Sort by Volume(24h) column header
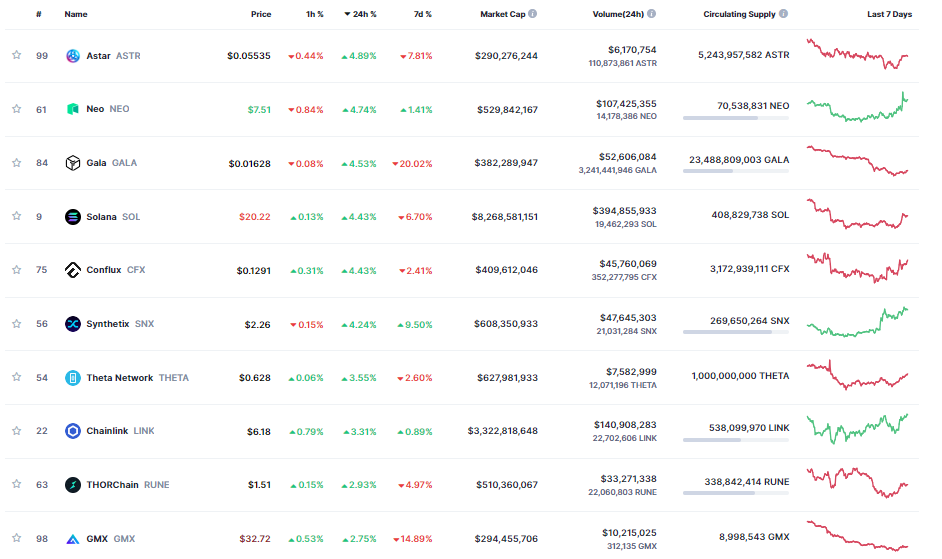This screenshot has width=942, height=559. (x=618, y=14)
